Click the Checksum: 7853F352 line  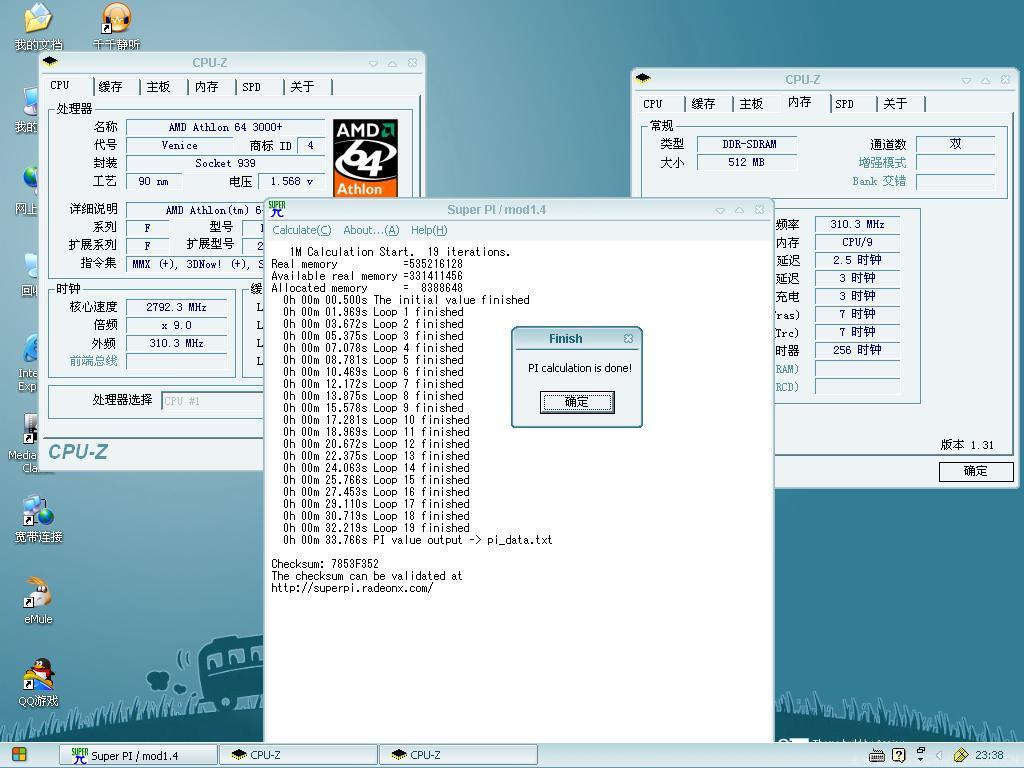pos(325,564)
